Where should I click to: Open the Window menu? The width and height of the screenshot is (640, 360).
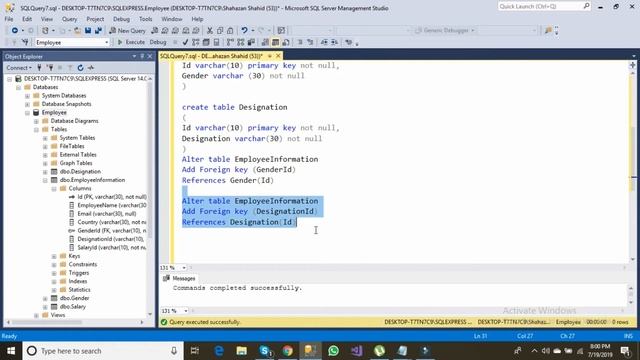[171, 19]
